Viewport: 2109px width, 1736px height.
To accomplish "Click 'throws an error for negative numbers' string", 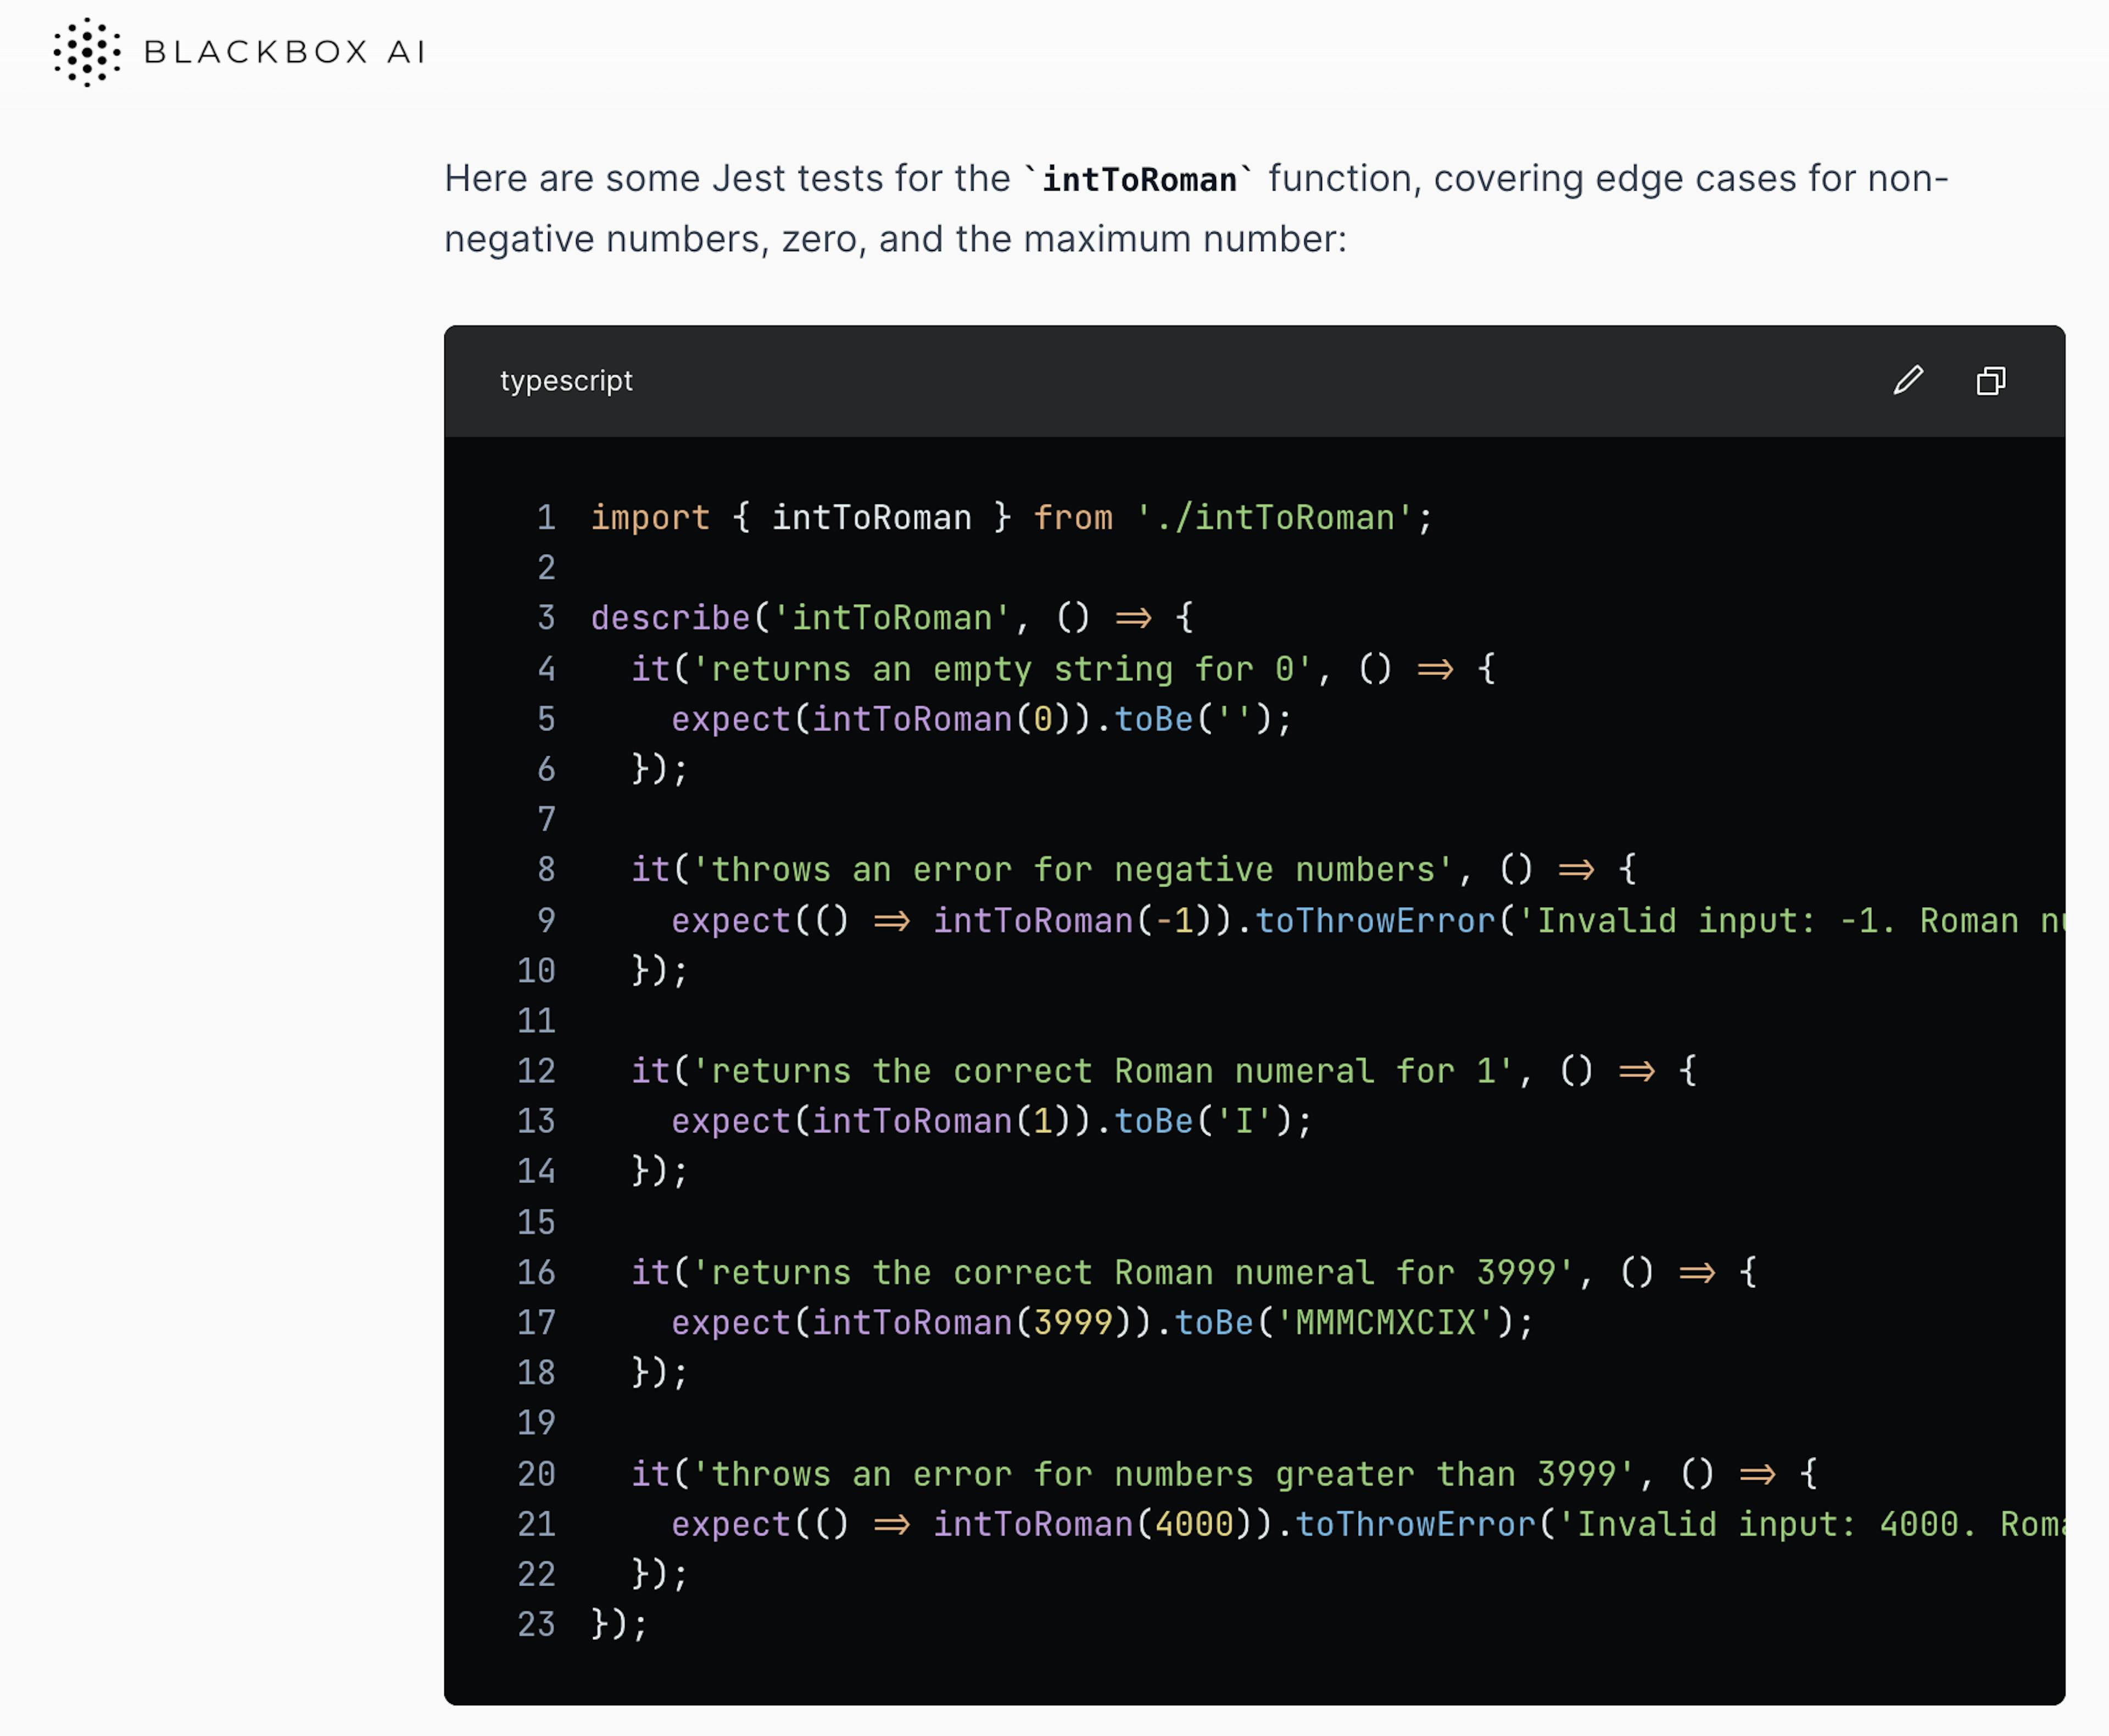I will point(1070,870).
